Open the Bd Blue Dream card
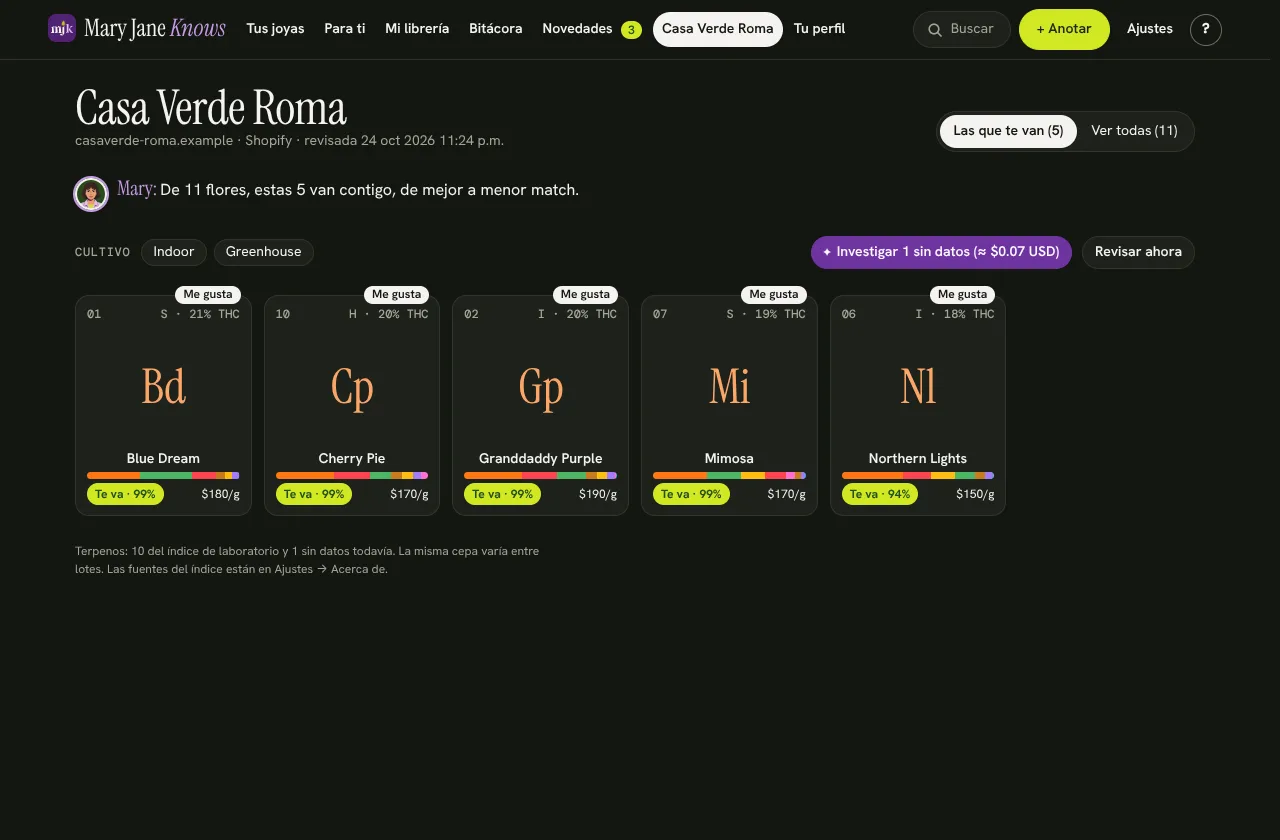The width and height of the screenshot is (1280, 840). (x=163, y=406)
